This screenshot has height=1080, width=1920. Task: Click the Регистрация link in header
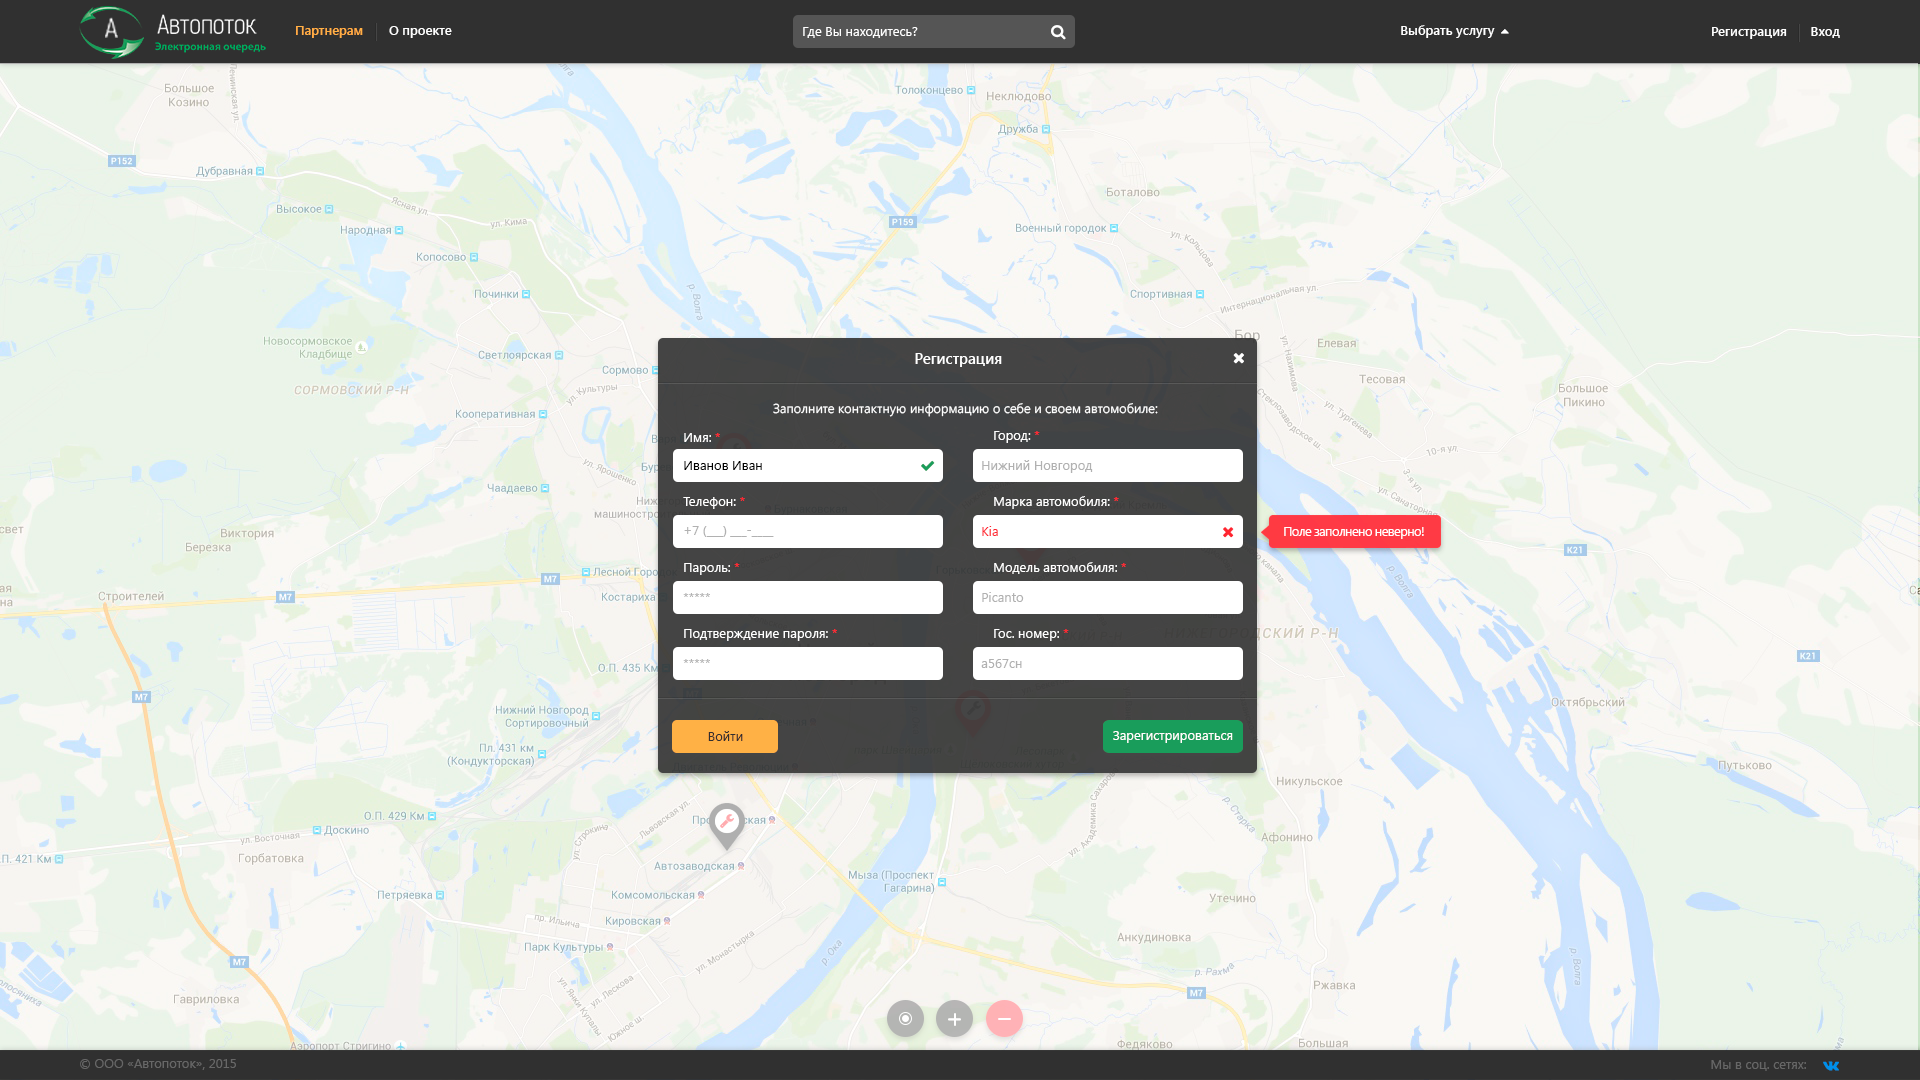[1747, 32]
